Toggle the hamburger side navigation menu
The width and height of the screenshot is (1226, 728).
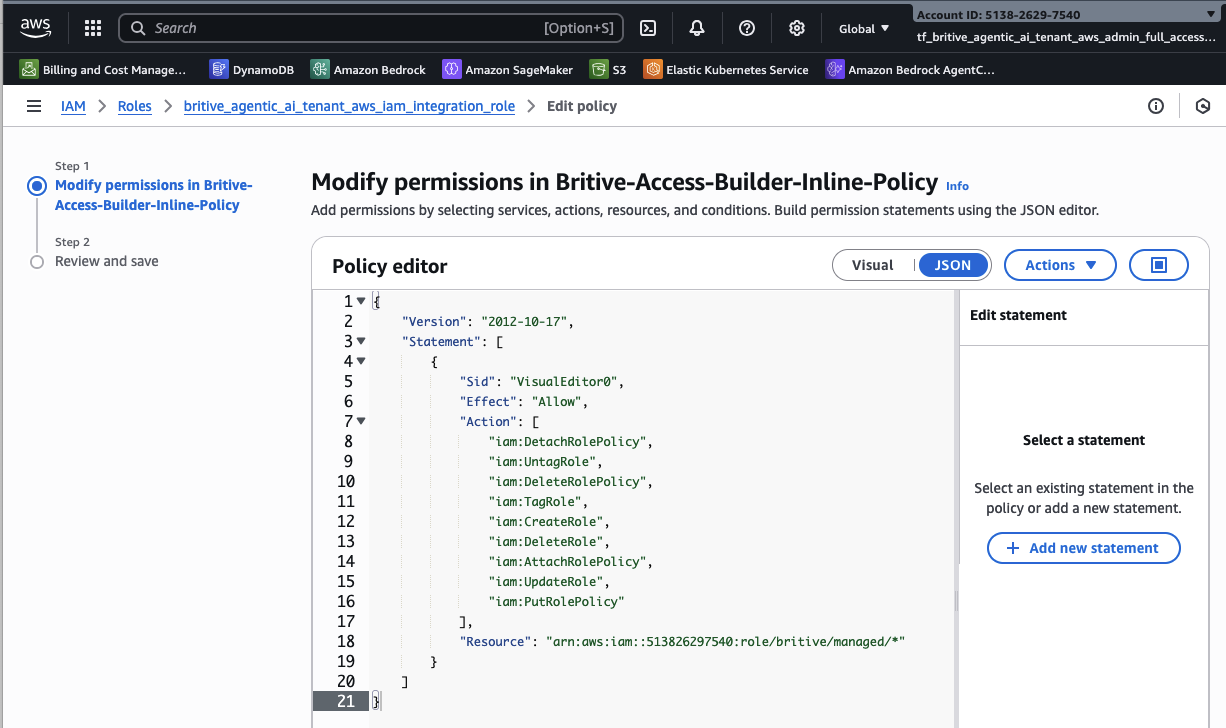[x=34, y=106]
